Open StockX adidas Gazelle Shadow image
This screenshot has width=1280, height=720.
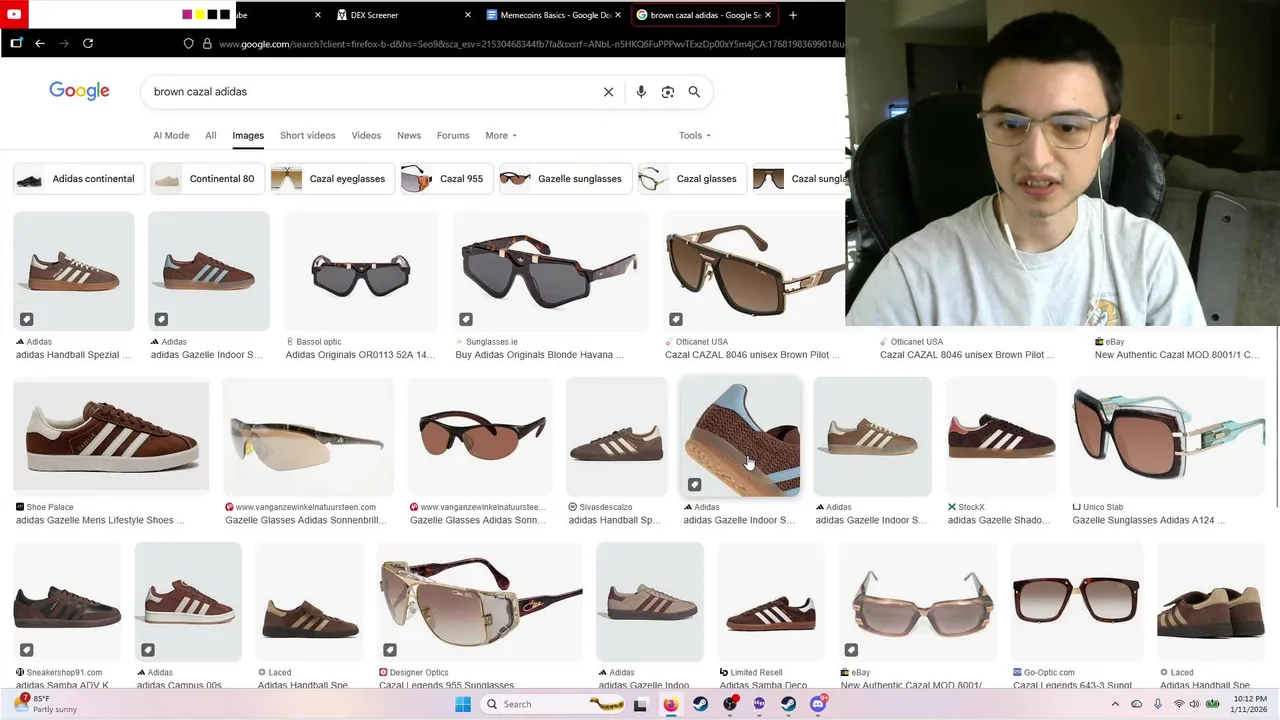click(1001, 436)
